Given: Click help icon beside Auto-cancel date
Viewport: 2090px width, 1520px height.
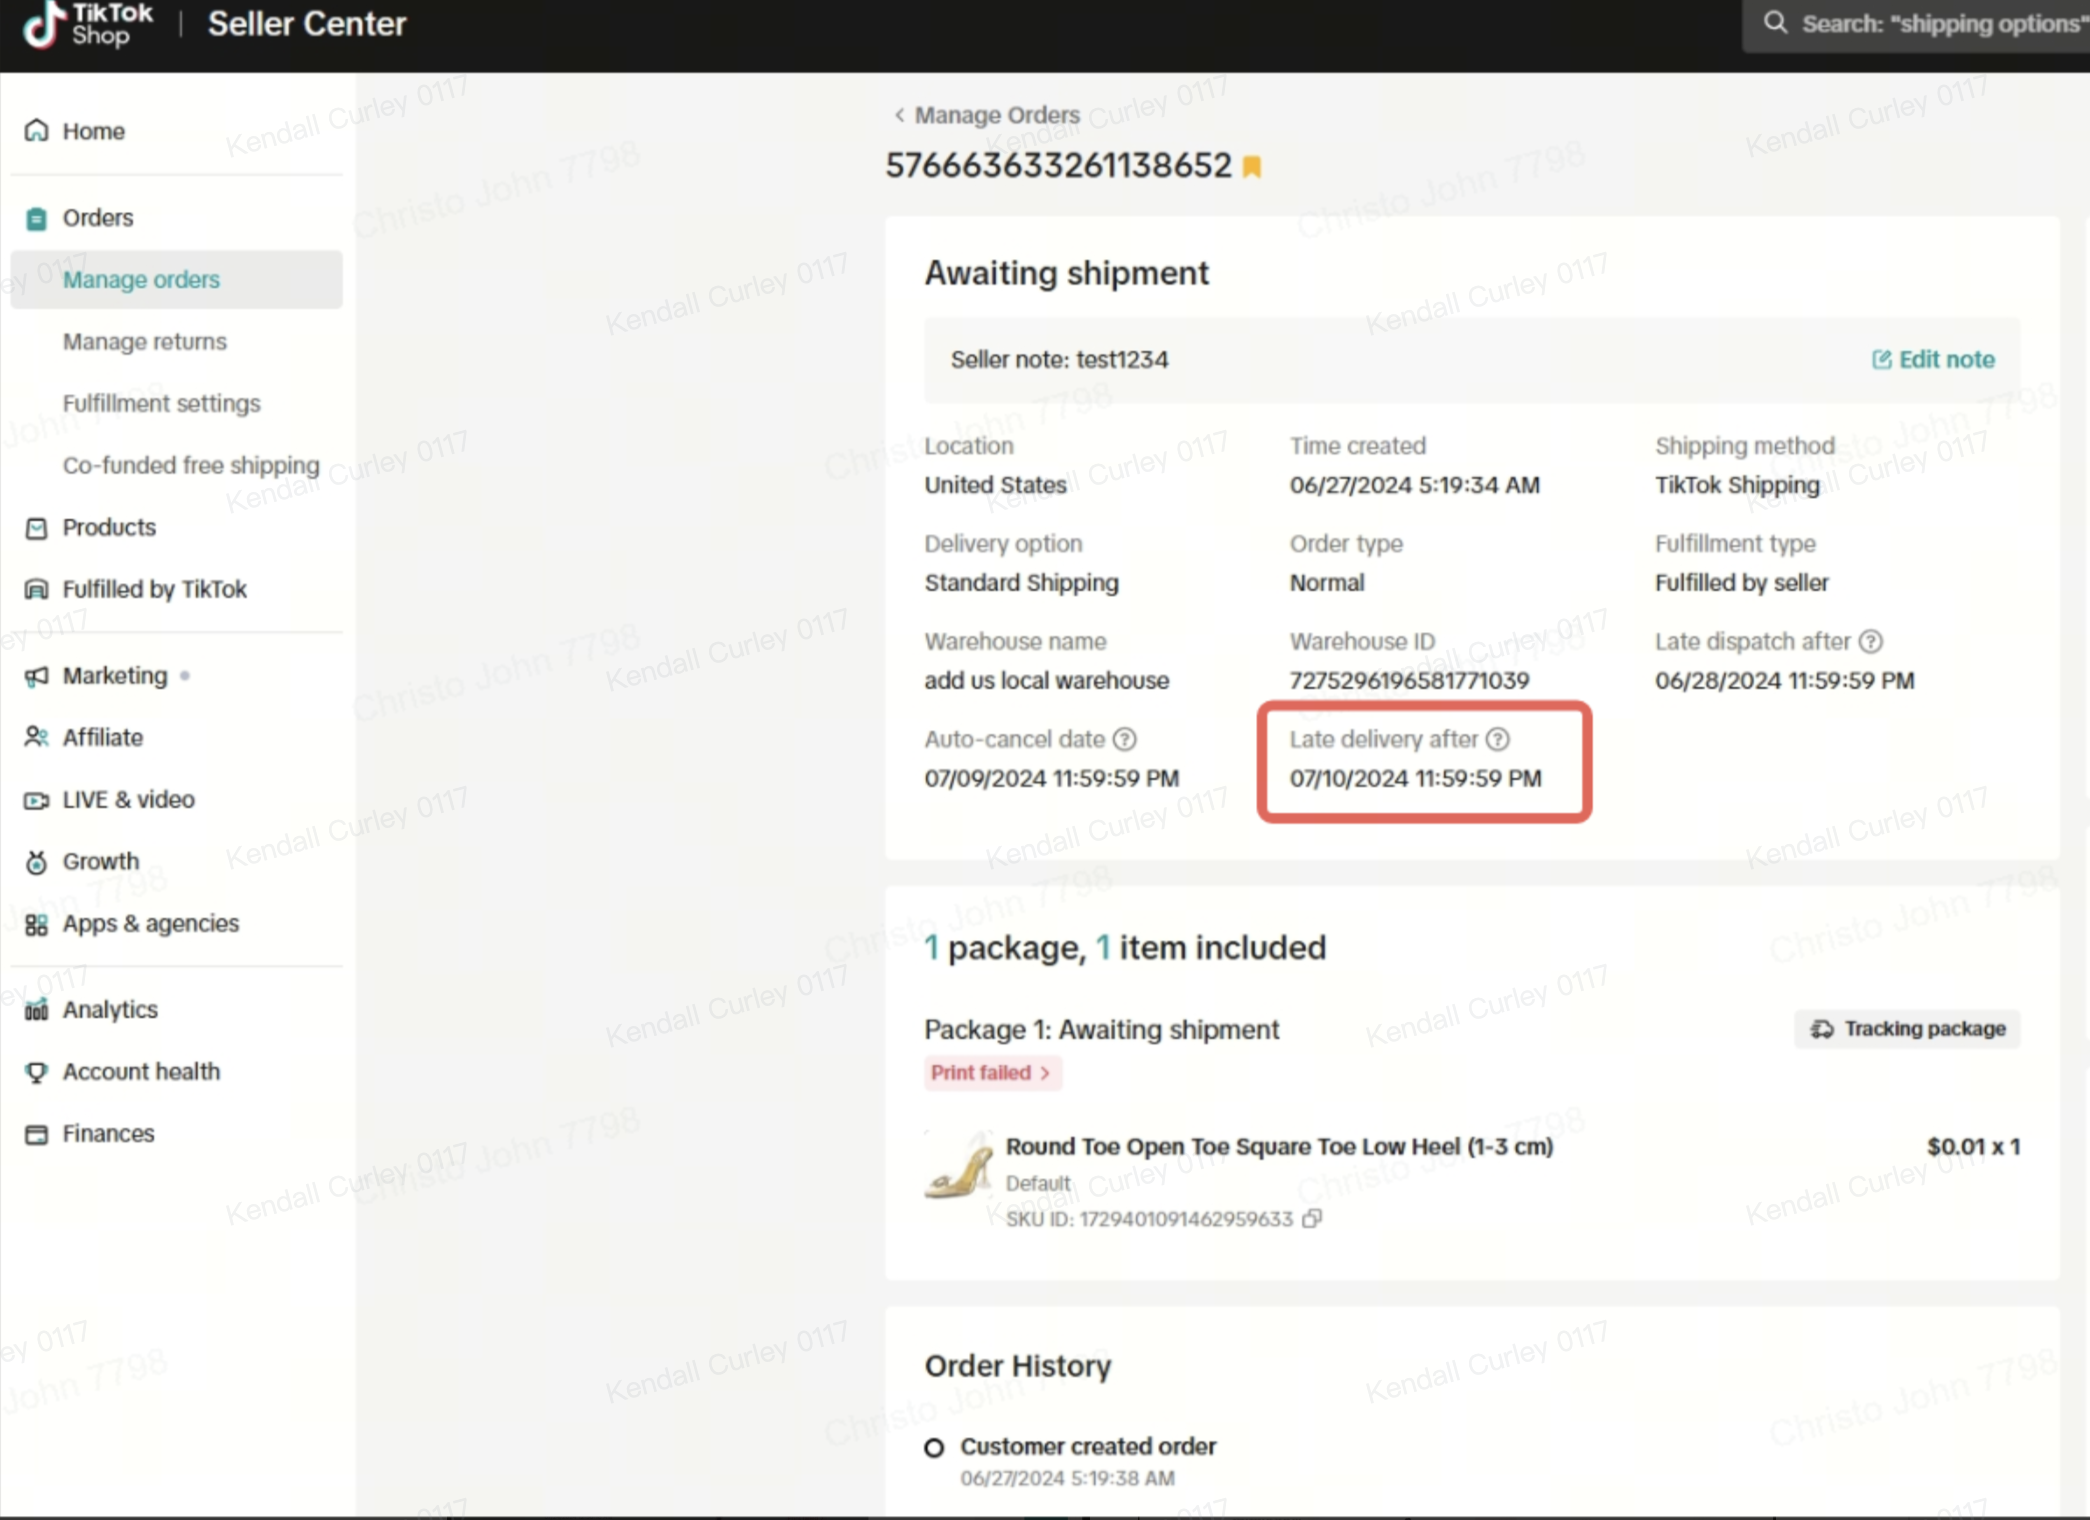Looking at the screenshot, I should pyautogui.click(x=1125, y=739).
